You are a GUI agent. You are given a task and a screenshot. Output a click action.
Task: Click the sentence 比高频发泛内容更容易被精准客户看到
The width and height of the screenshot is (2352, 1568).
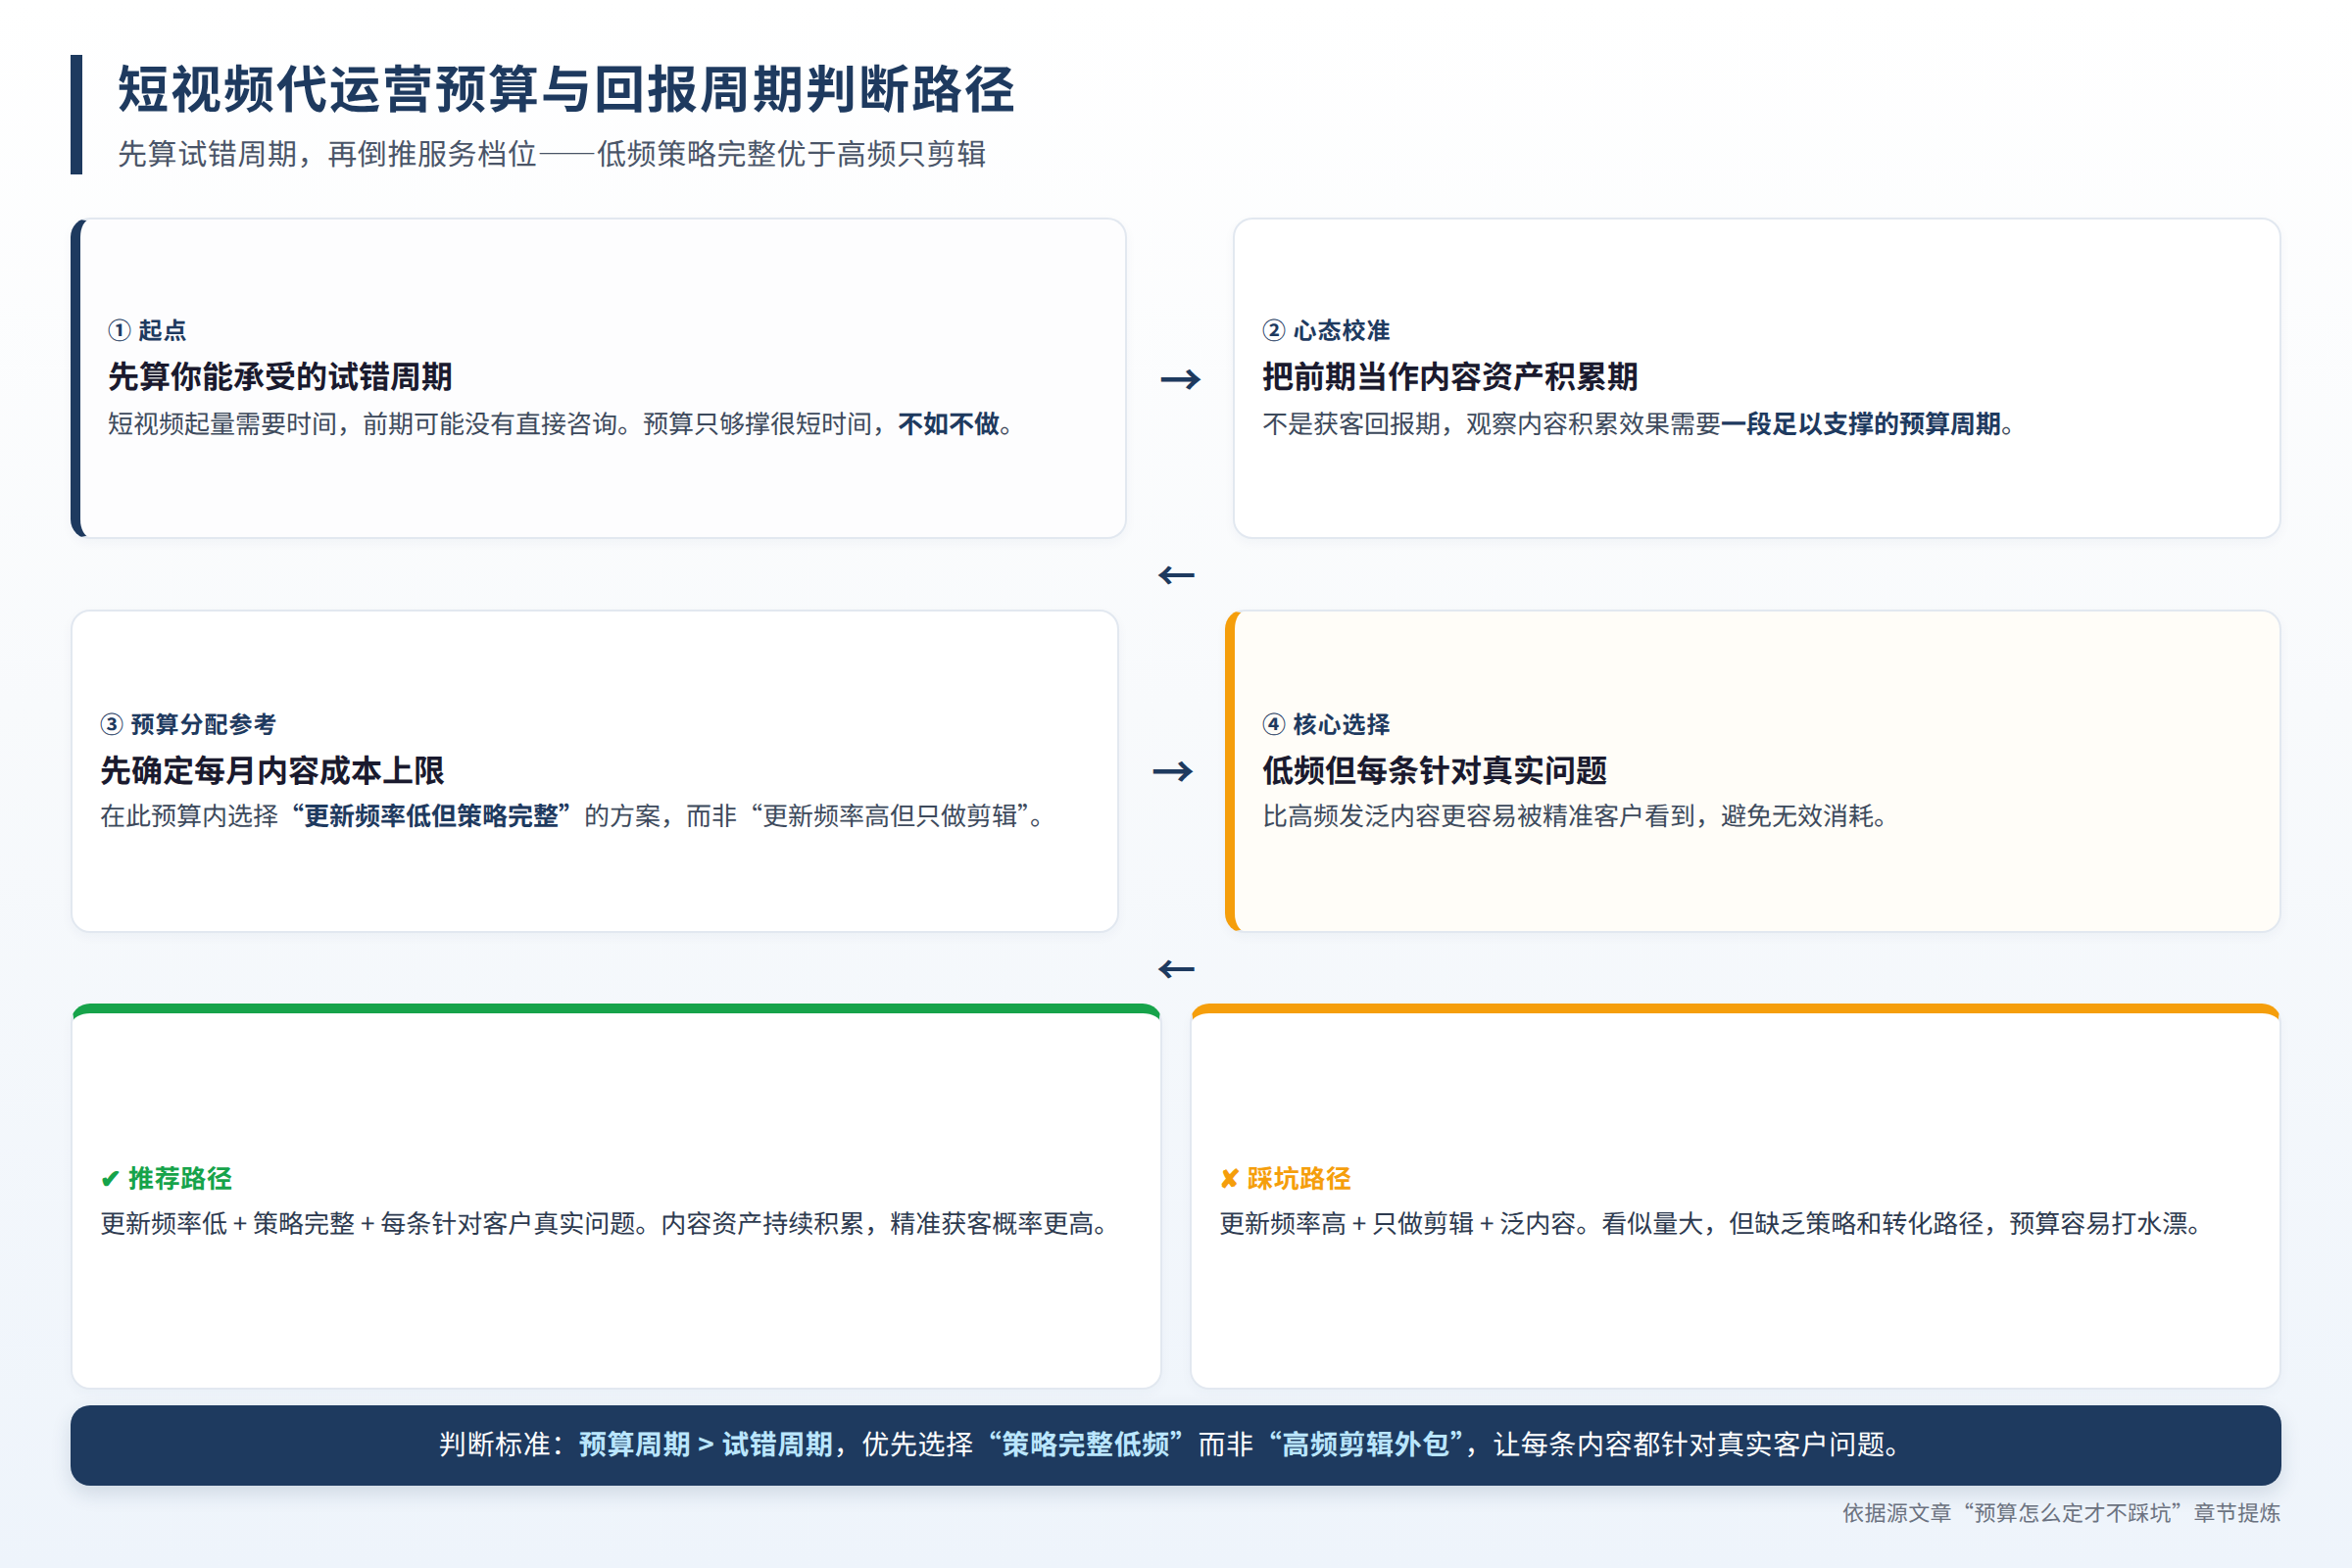point(1478,816)
